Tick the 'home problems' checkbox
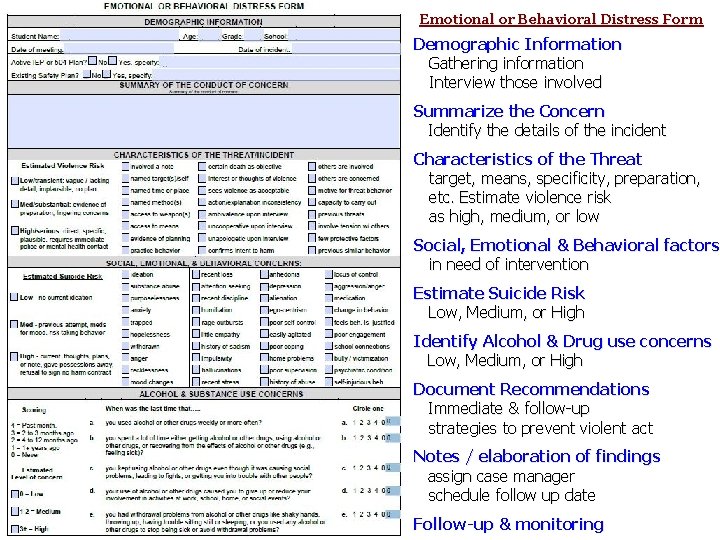 pos(264,358)
